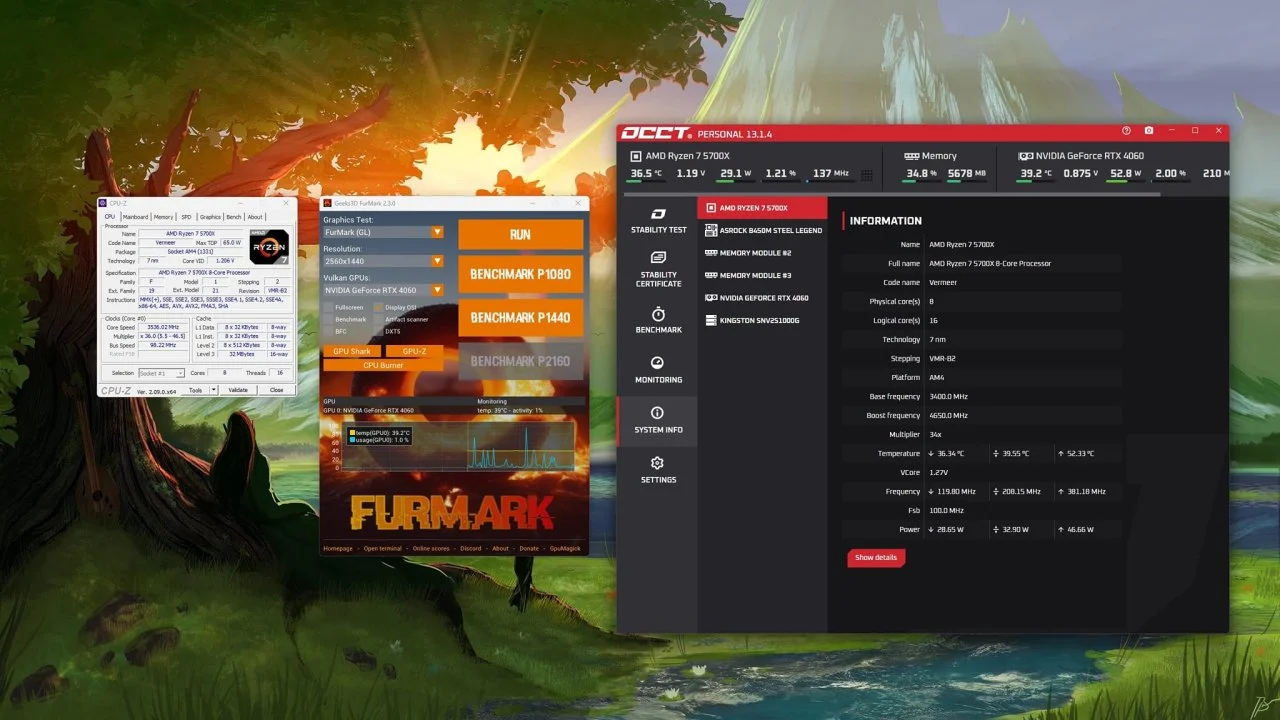Toggle DXT5 checkbox in FurMark
1280x720 pixels.
pos(378,331)
